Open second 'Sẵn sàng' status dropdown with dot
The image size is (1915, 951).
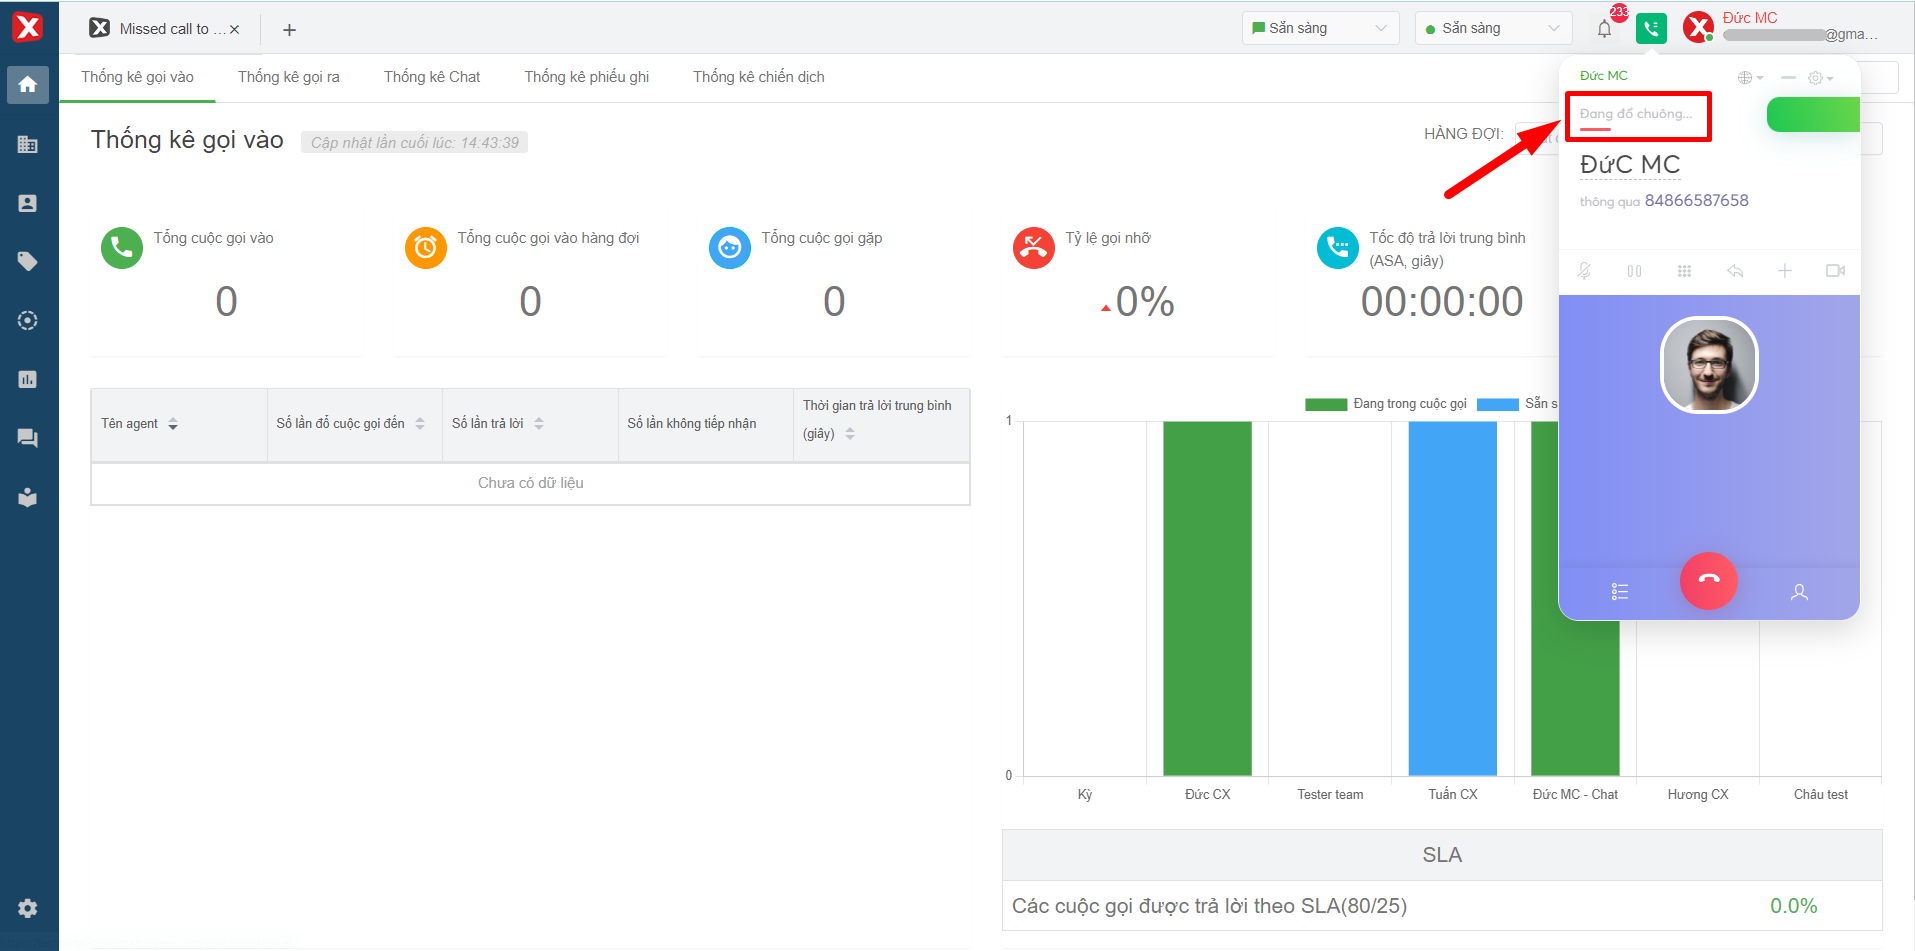click(1492, 29)
